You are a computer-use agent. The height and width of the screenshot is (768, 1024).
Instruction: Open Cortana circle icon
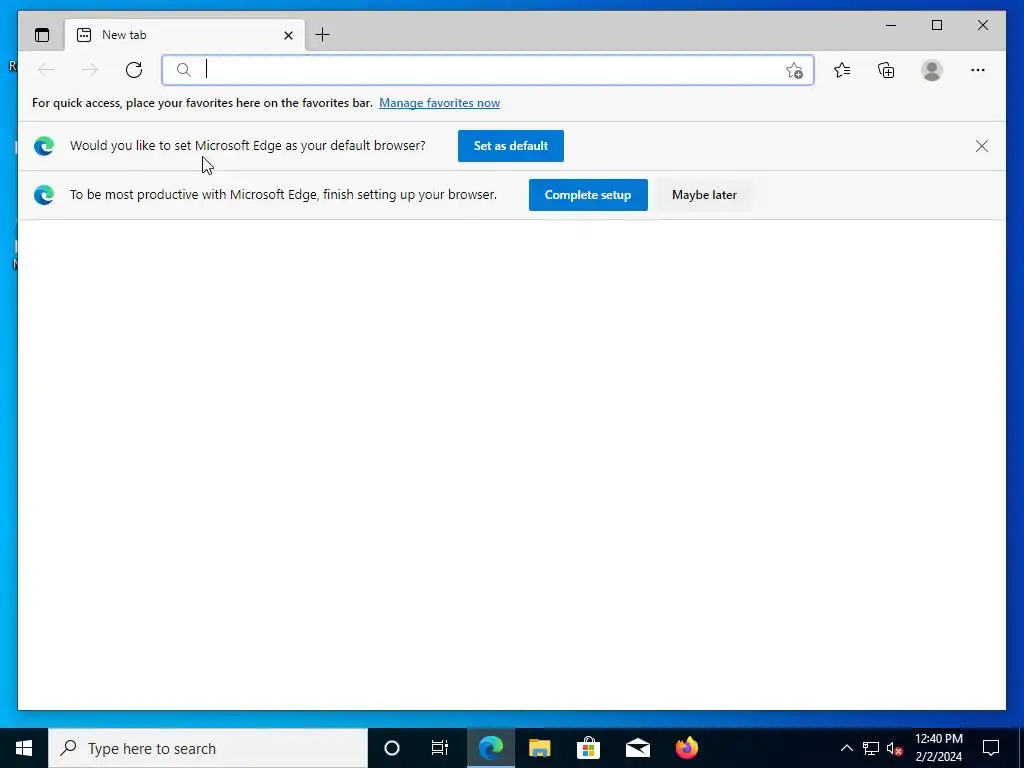[x=392, y=748]
